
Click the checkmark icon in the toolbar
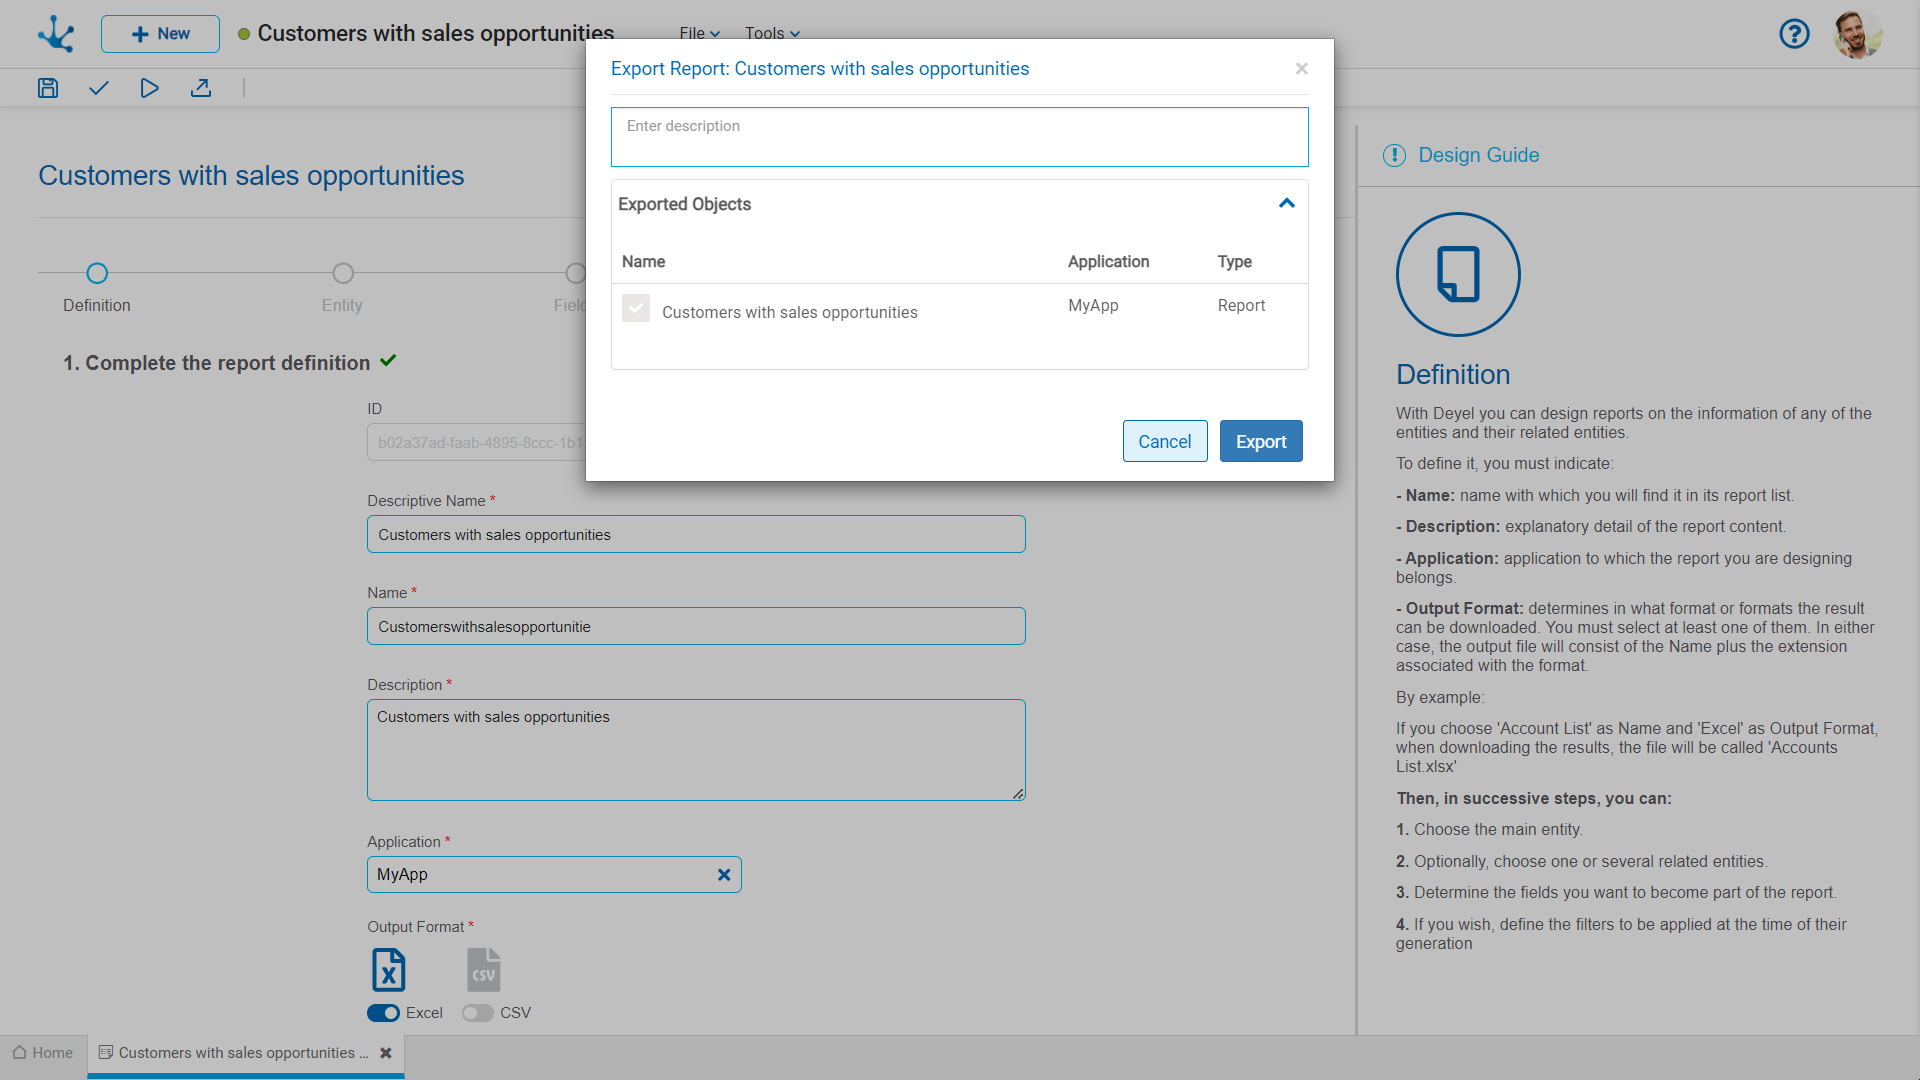[x=99, y=88]
